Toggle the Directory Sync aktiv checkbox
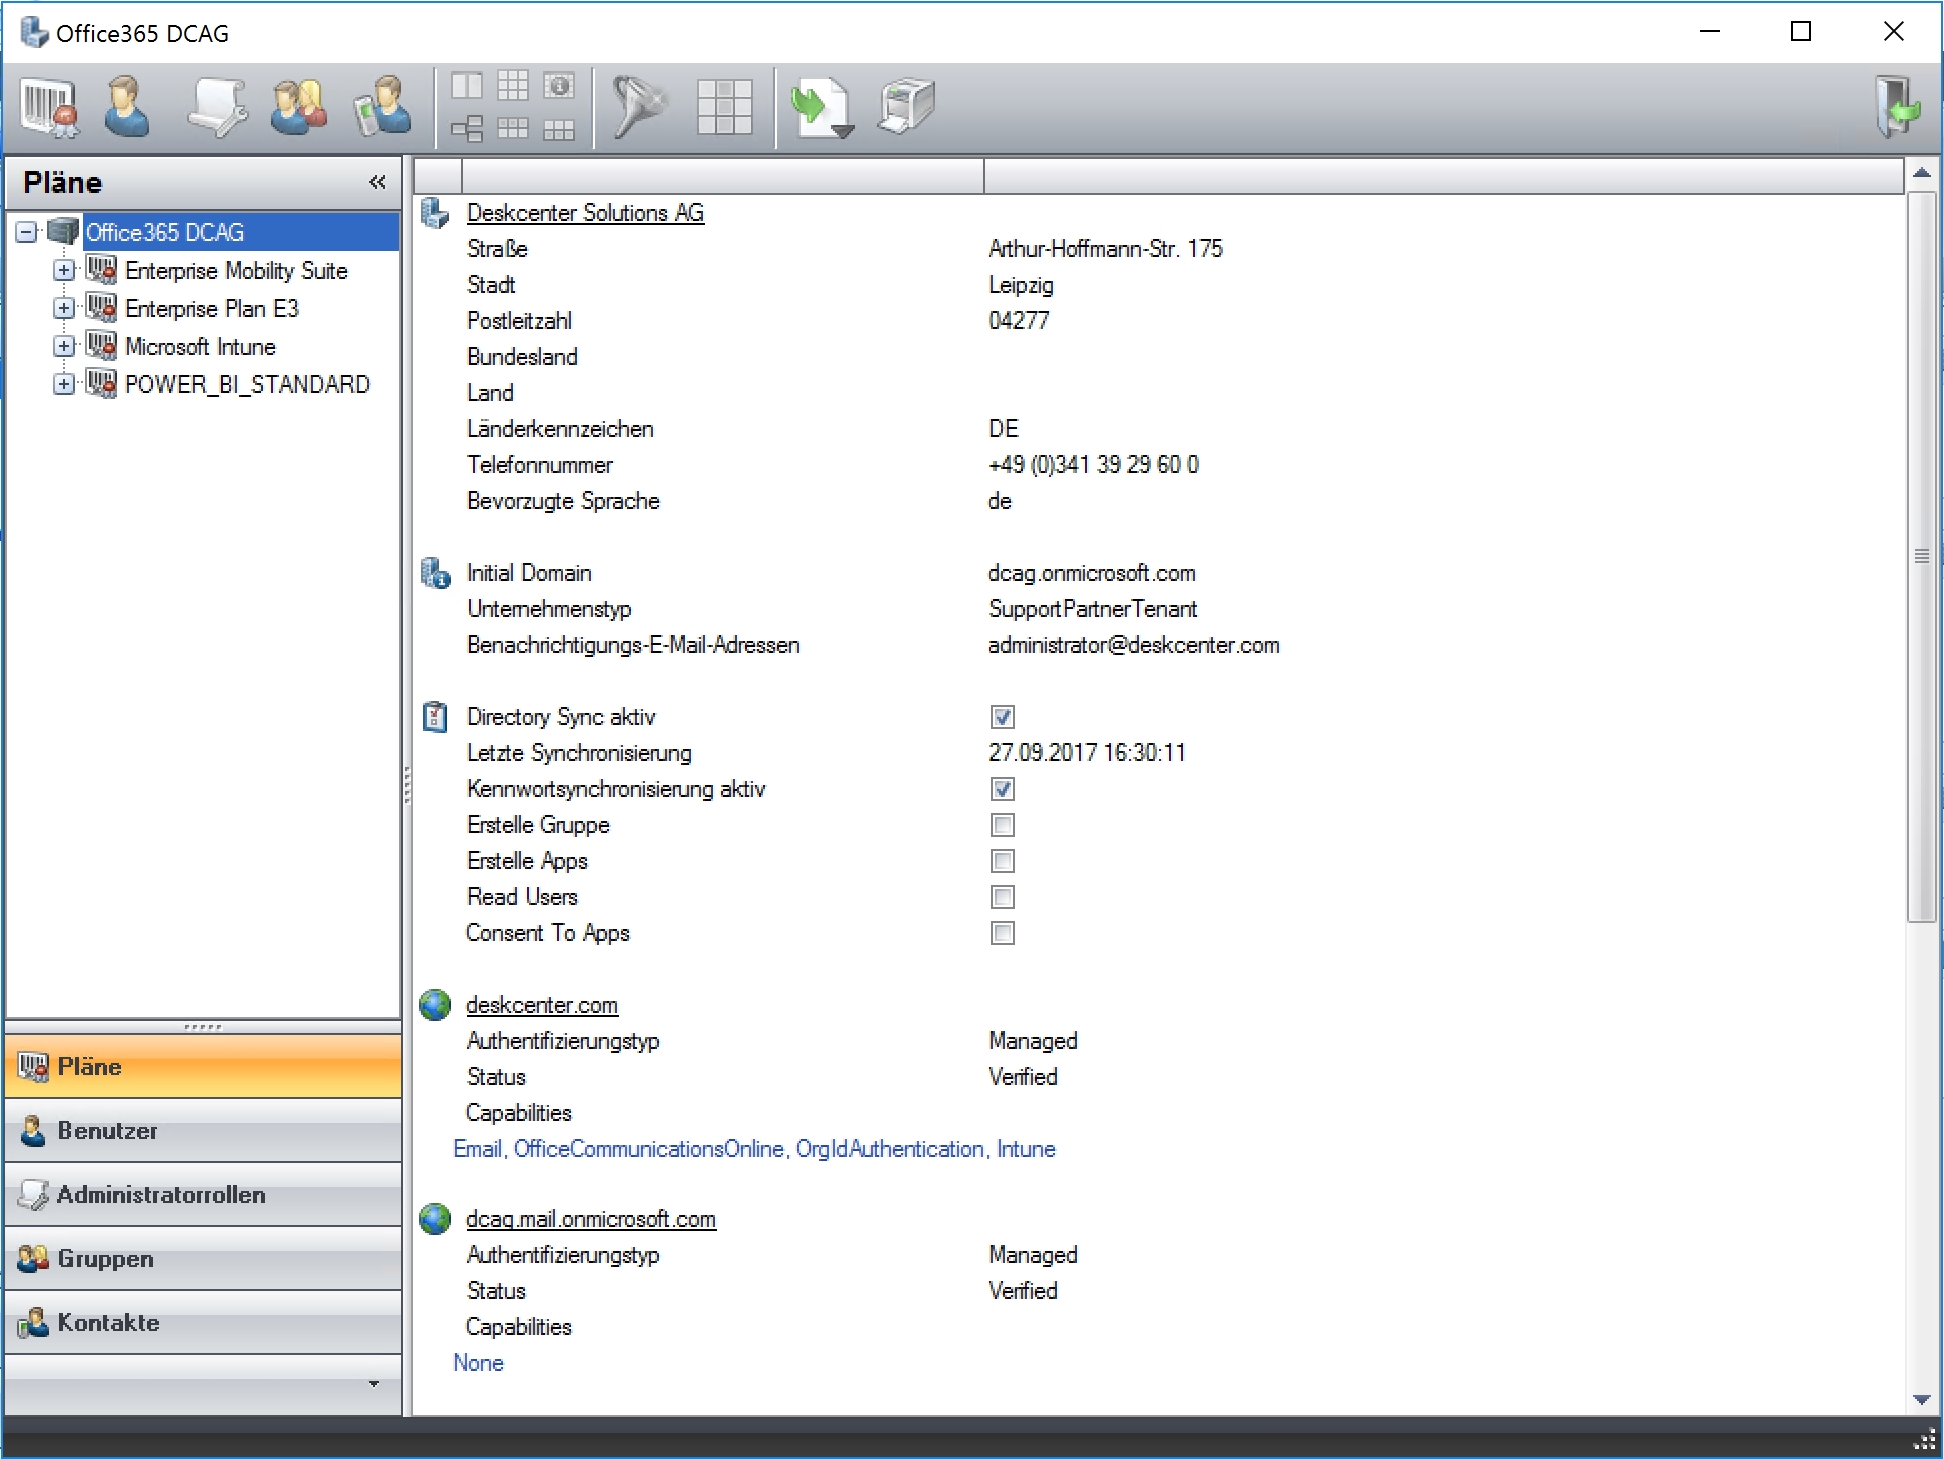The image size is (1944, 1459). point(1002,717)
